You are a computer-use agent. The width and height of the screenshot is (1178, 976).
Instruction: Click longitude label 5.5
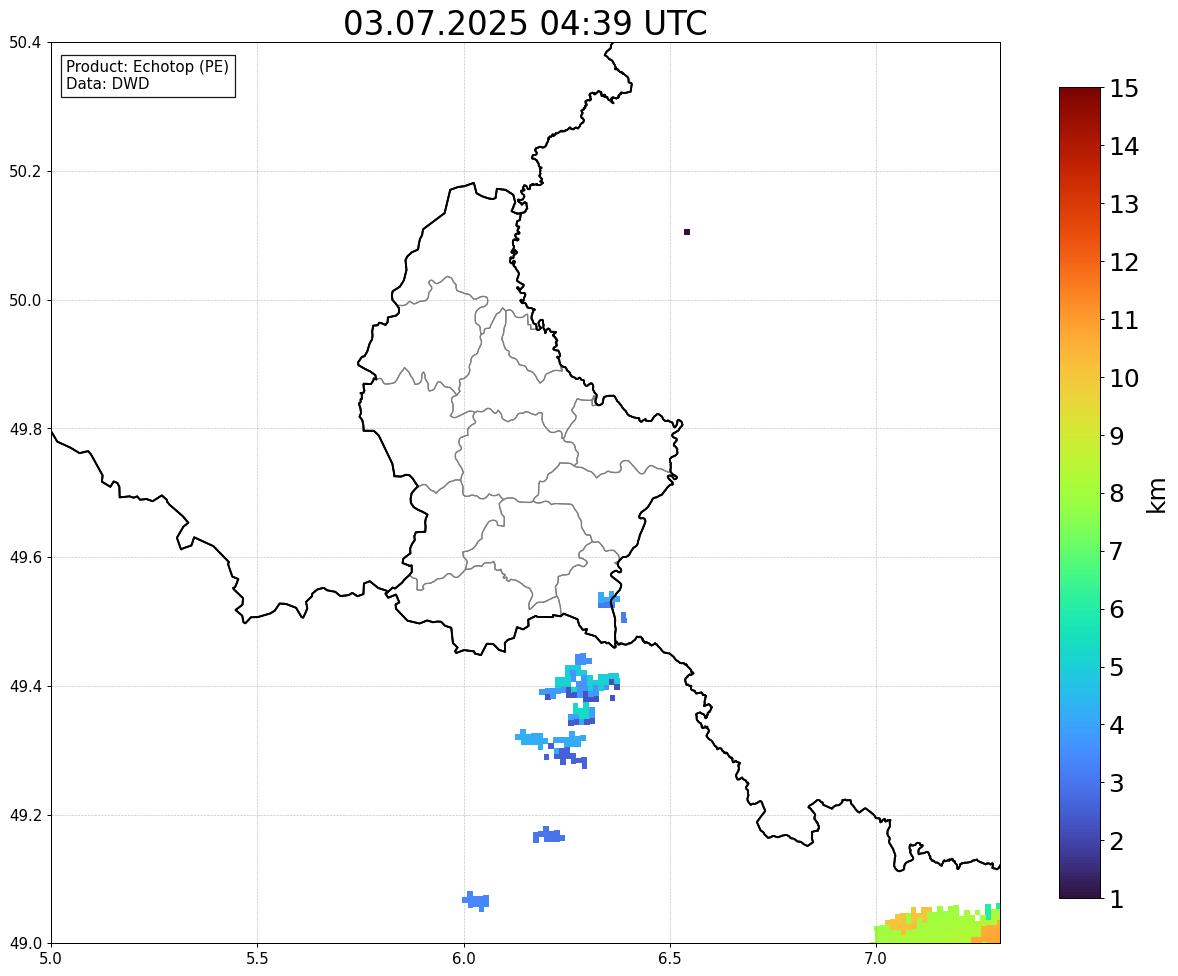(257, 959)
